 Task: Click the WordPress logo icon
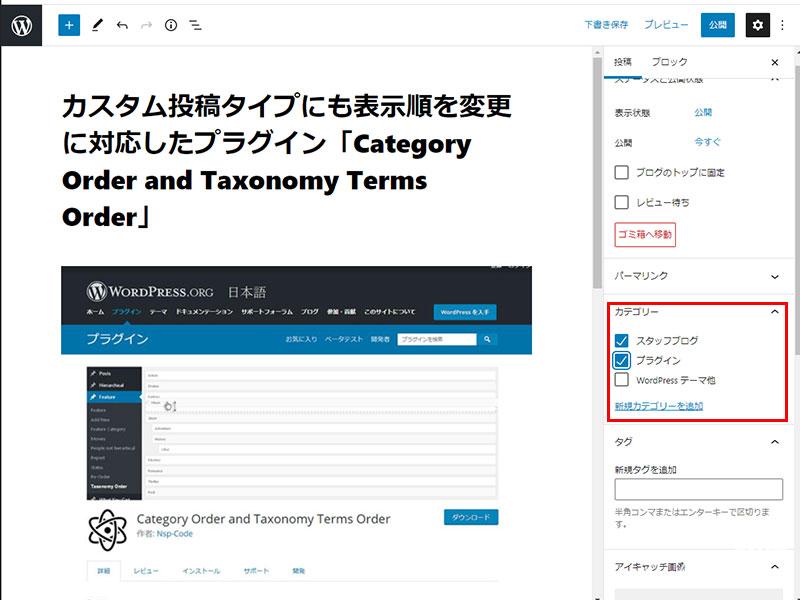(21, 25)
